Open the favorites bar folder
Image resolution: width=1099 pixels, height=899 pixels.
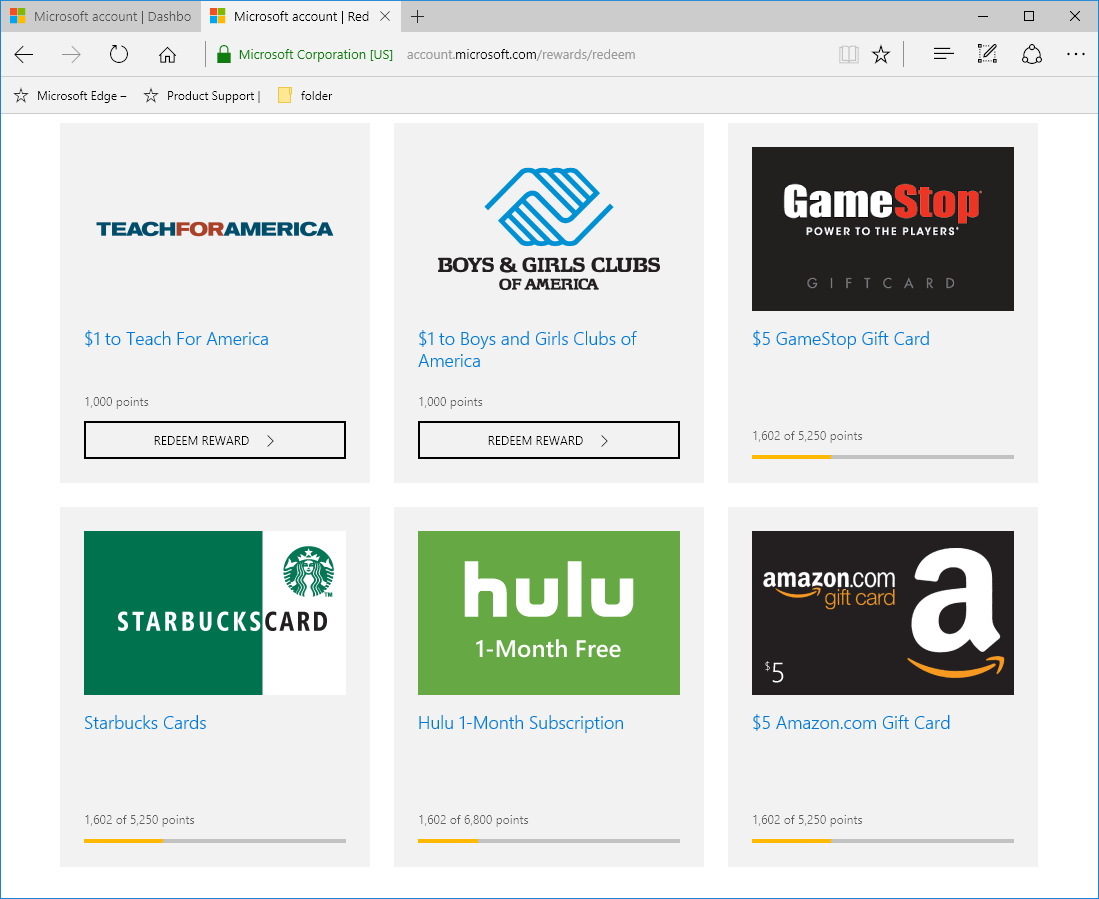pos(305,96)
